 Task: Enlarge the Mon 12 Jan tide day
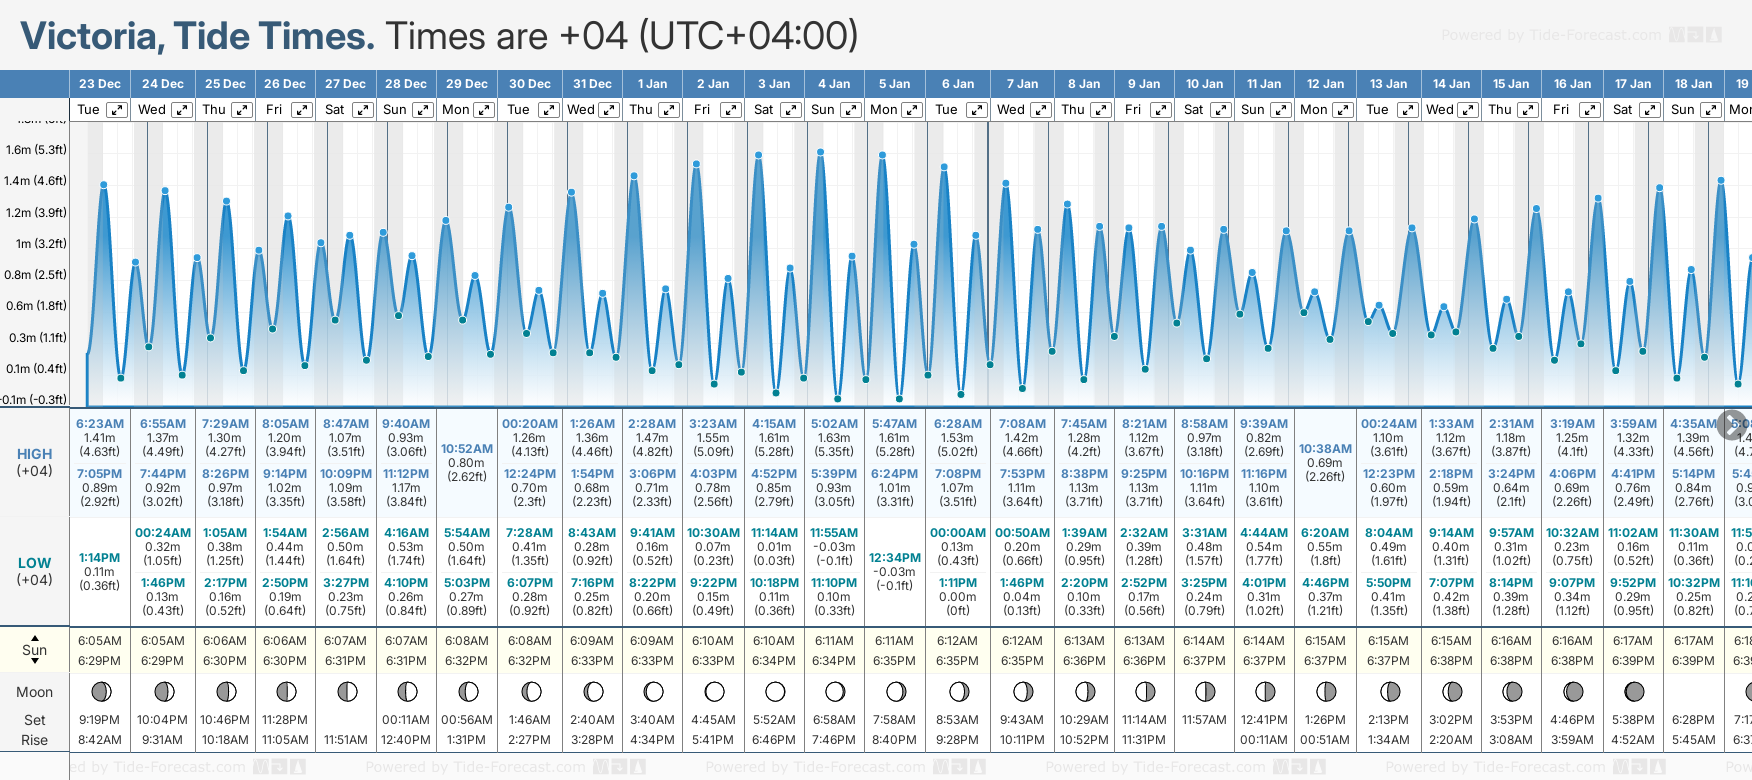tap(1343, 110)
